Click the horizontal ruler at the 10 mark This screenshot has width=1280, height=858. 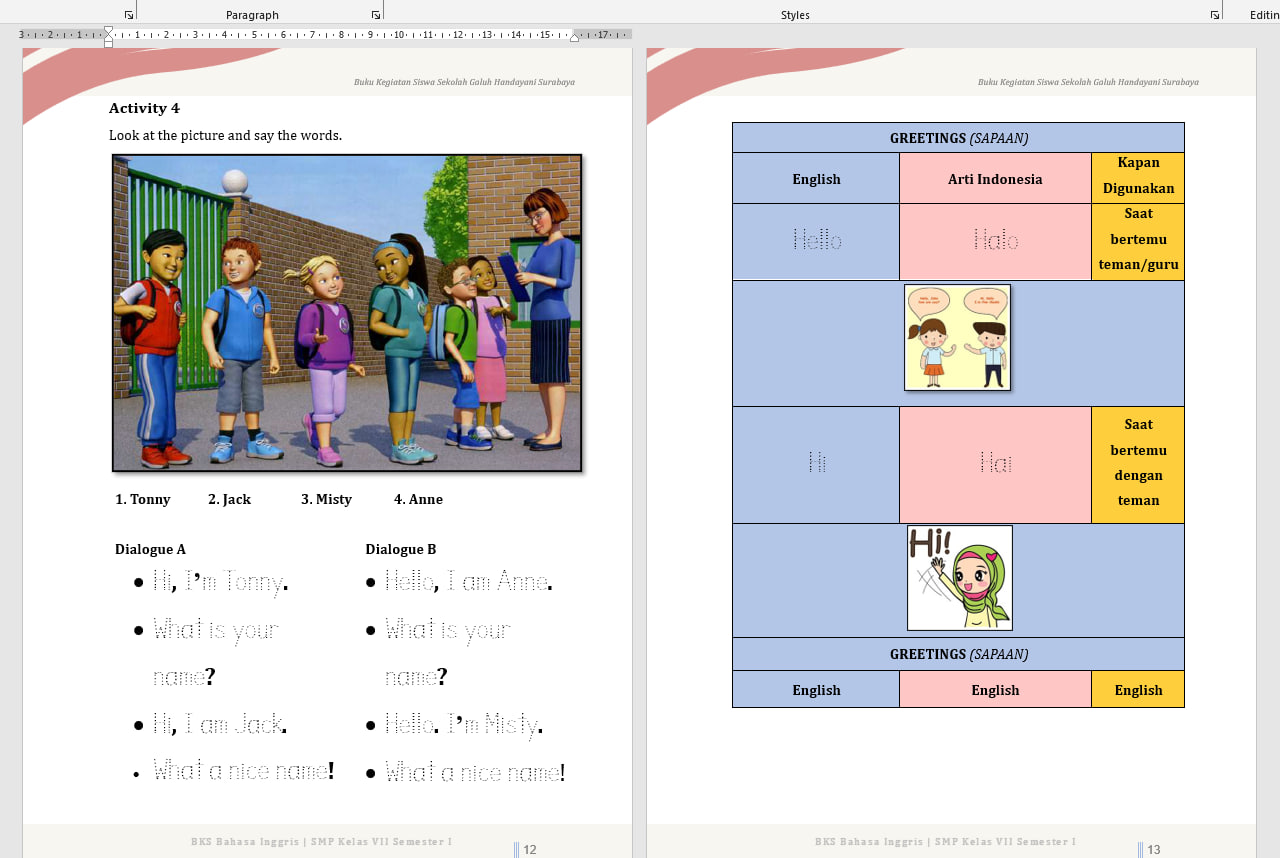click(399, 34)
